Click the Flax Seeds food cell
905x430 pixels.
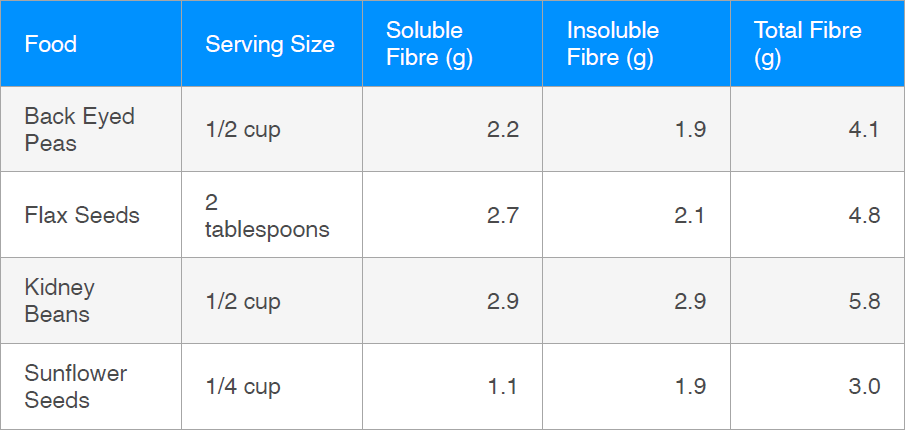pyautogui.click(x=91, y=215)
